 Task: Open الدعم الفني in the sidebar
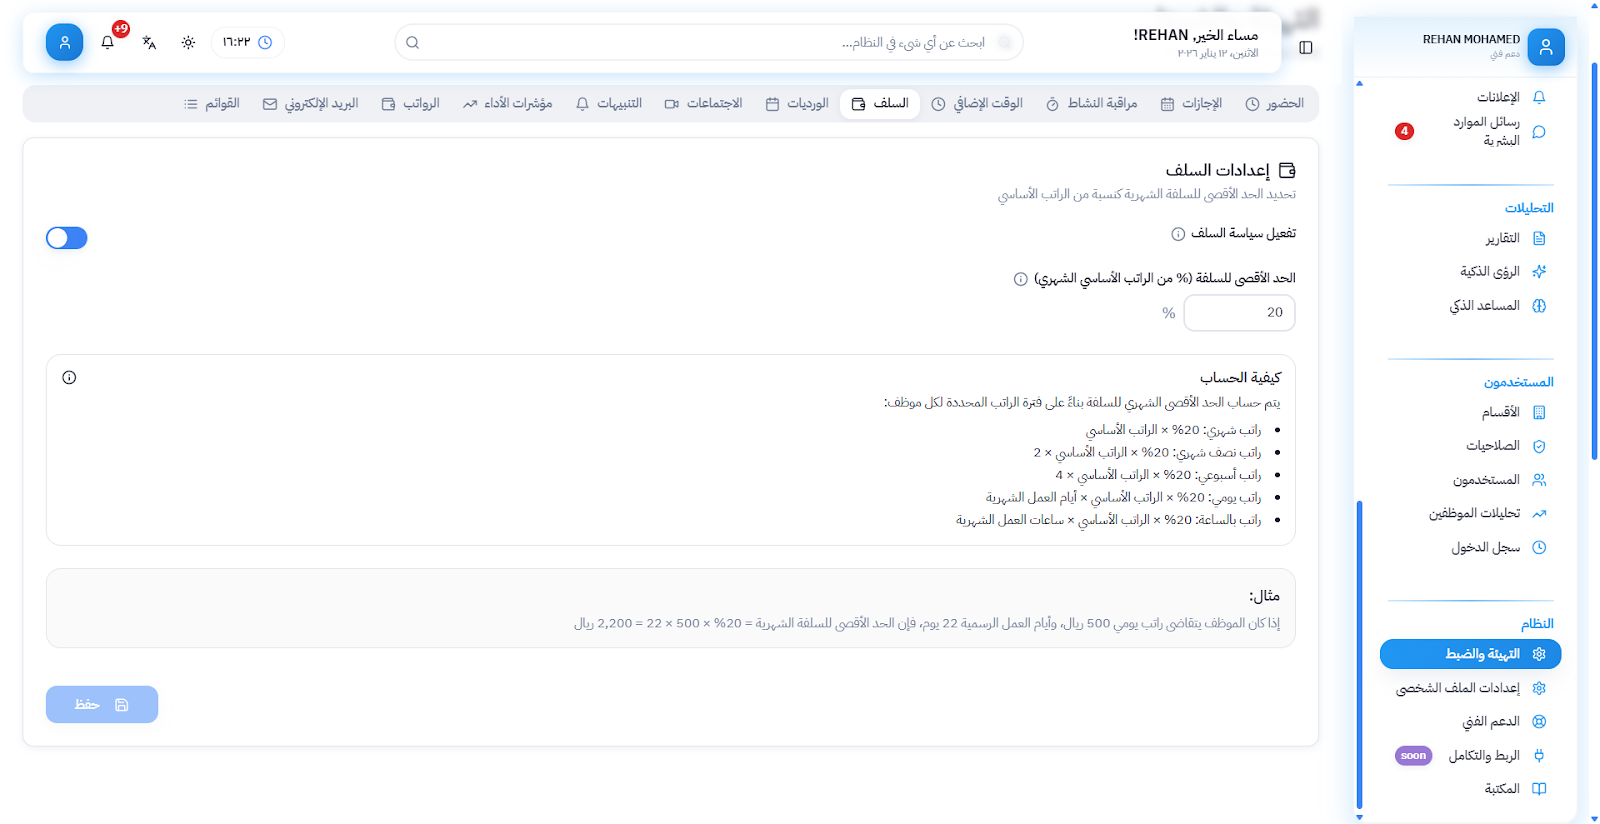[1491, 722]
